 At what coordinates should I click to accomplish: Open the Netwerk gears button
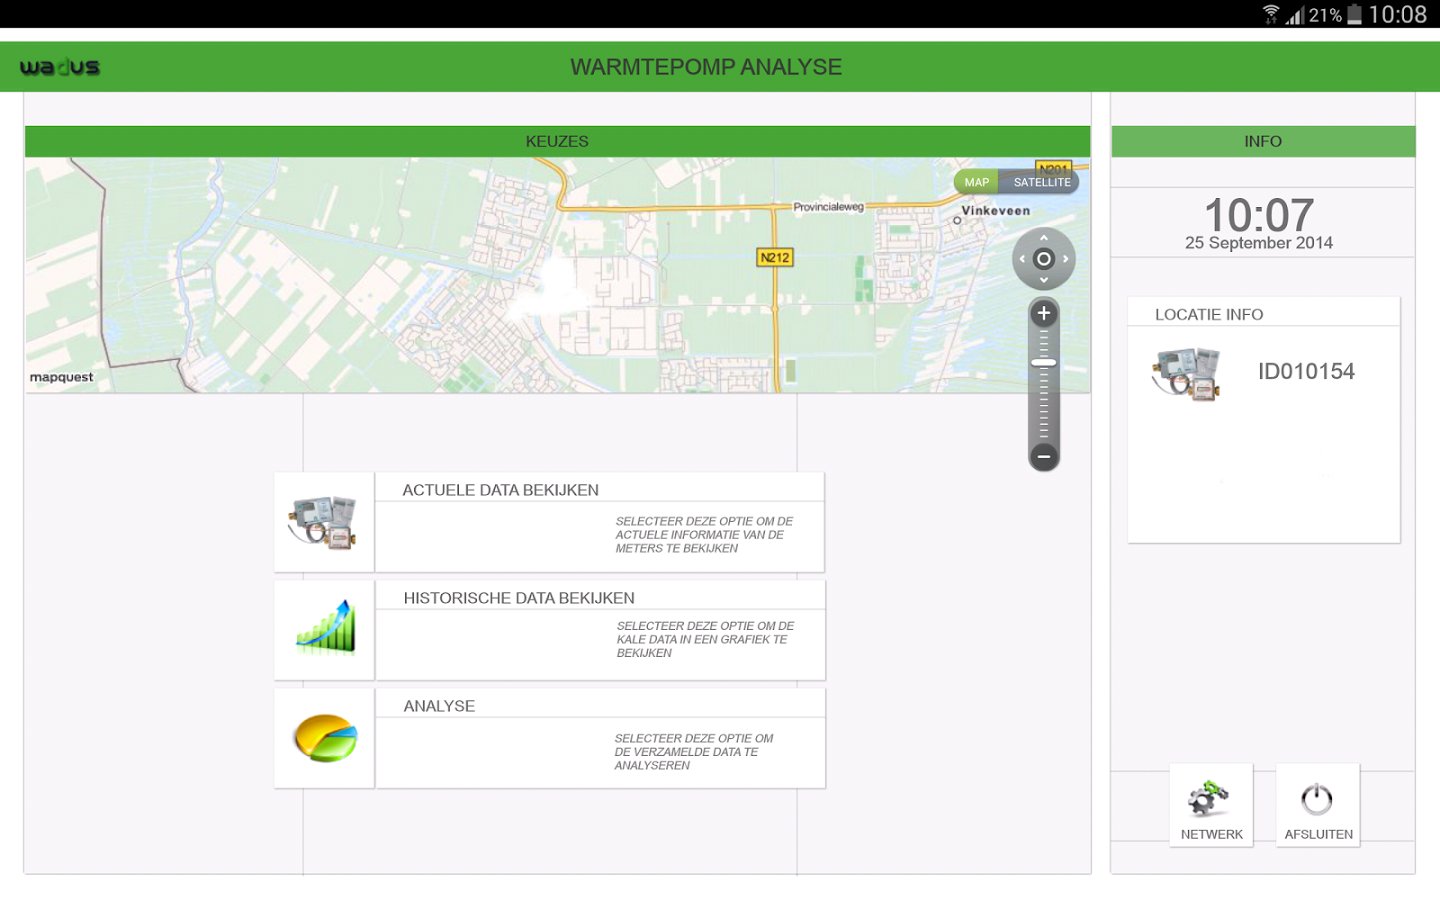1211,805
